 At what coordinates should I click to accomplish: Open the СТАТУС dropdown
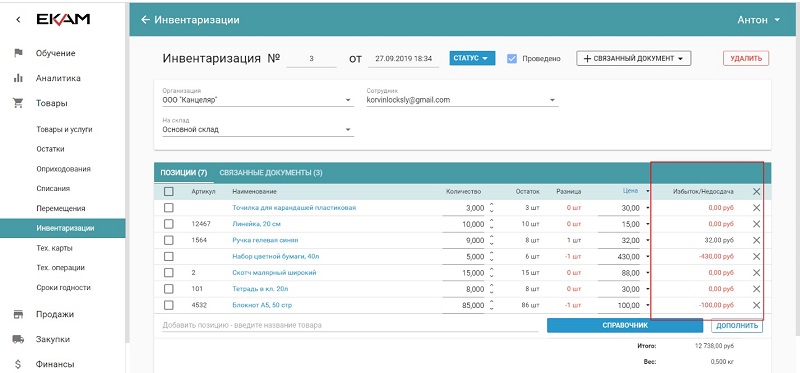(x=472, y=58)
